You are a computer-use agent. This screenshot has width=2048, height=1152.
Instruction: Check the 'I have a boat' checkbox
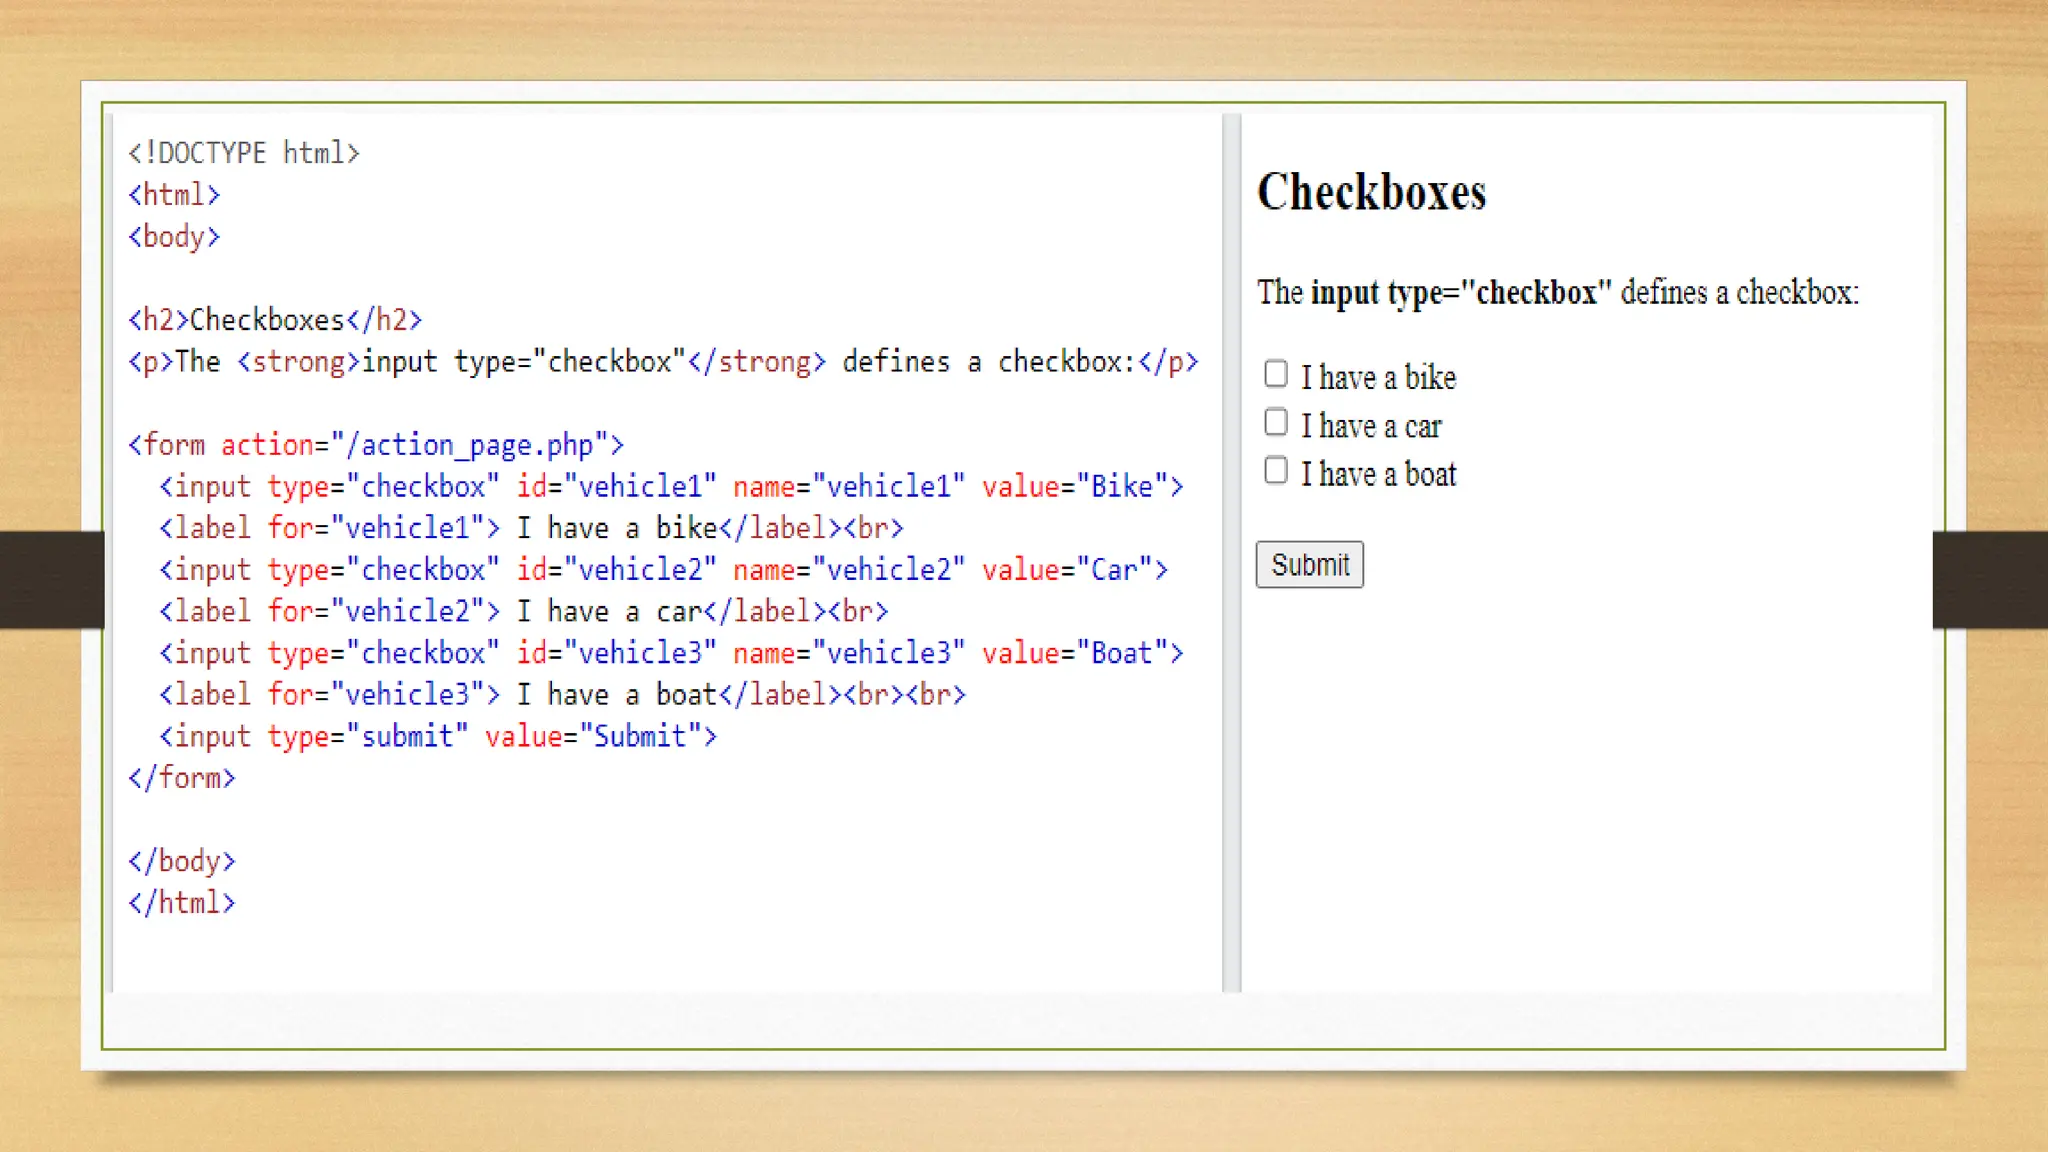pyautogui.click(x=1275, y=470)
